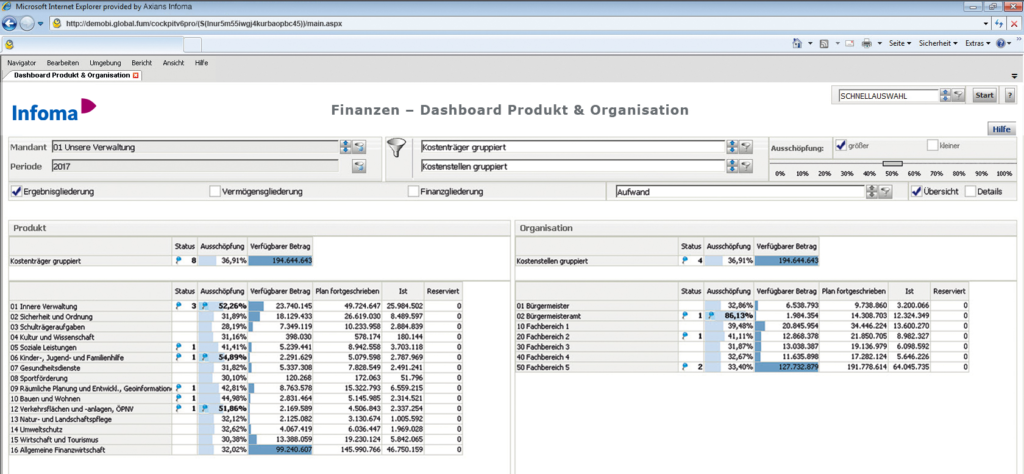Expand the Mandant selection arrows
The width and height of the screenshot is (1024, 474).
click(x=346, y=147)
